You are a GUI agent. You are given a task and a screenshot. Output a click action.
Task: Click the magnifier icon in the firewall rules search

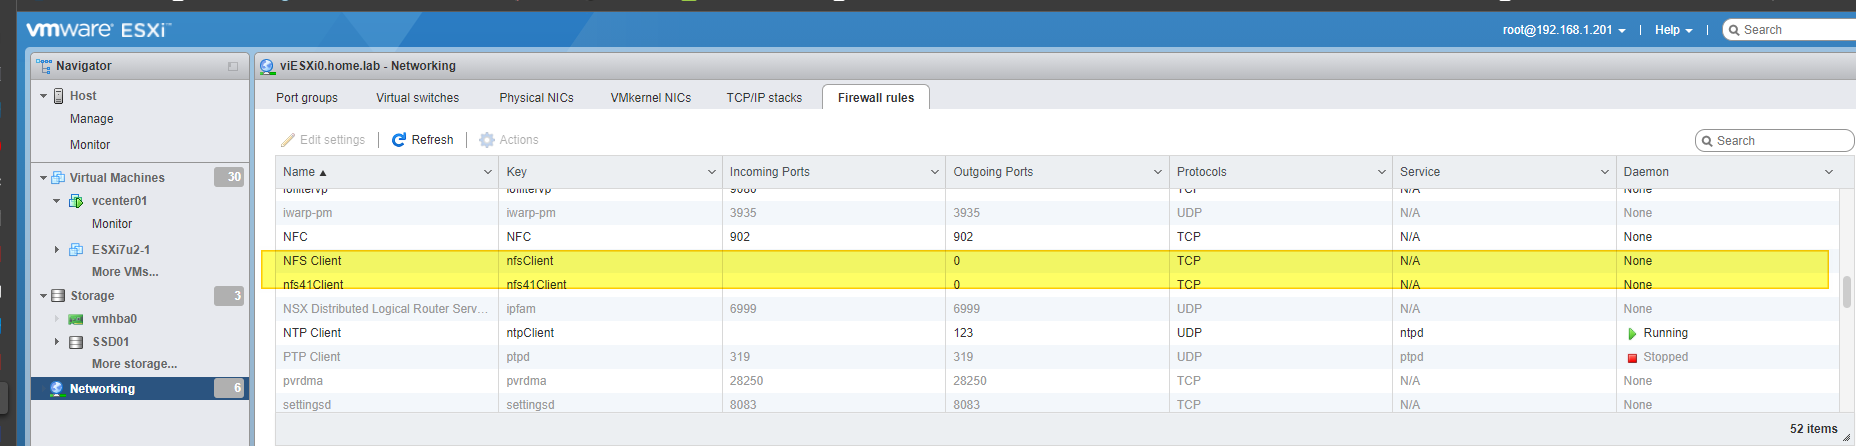[1707, 141]
